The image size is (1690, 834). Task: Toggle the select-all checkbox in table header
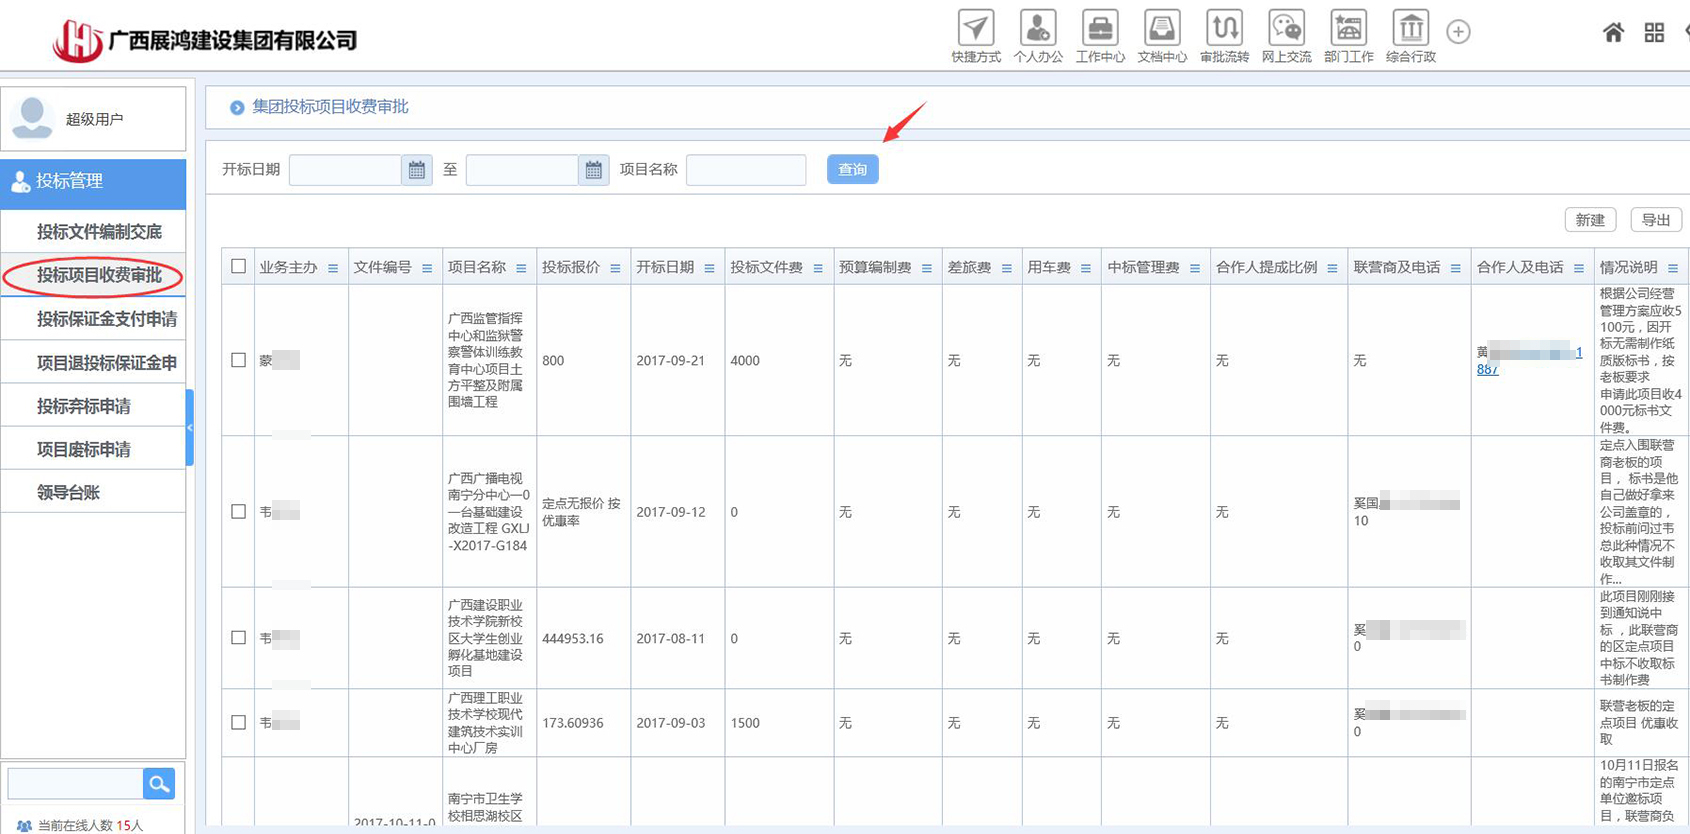pos(238,266)
